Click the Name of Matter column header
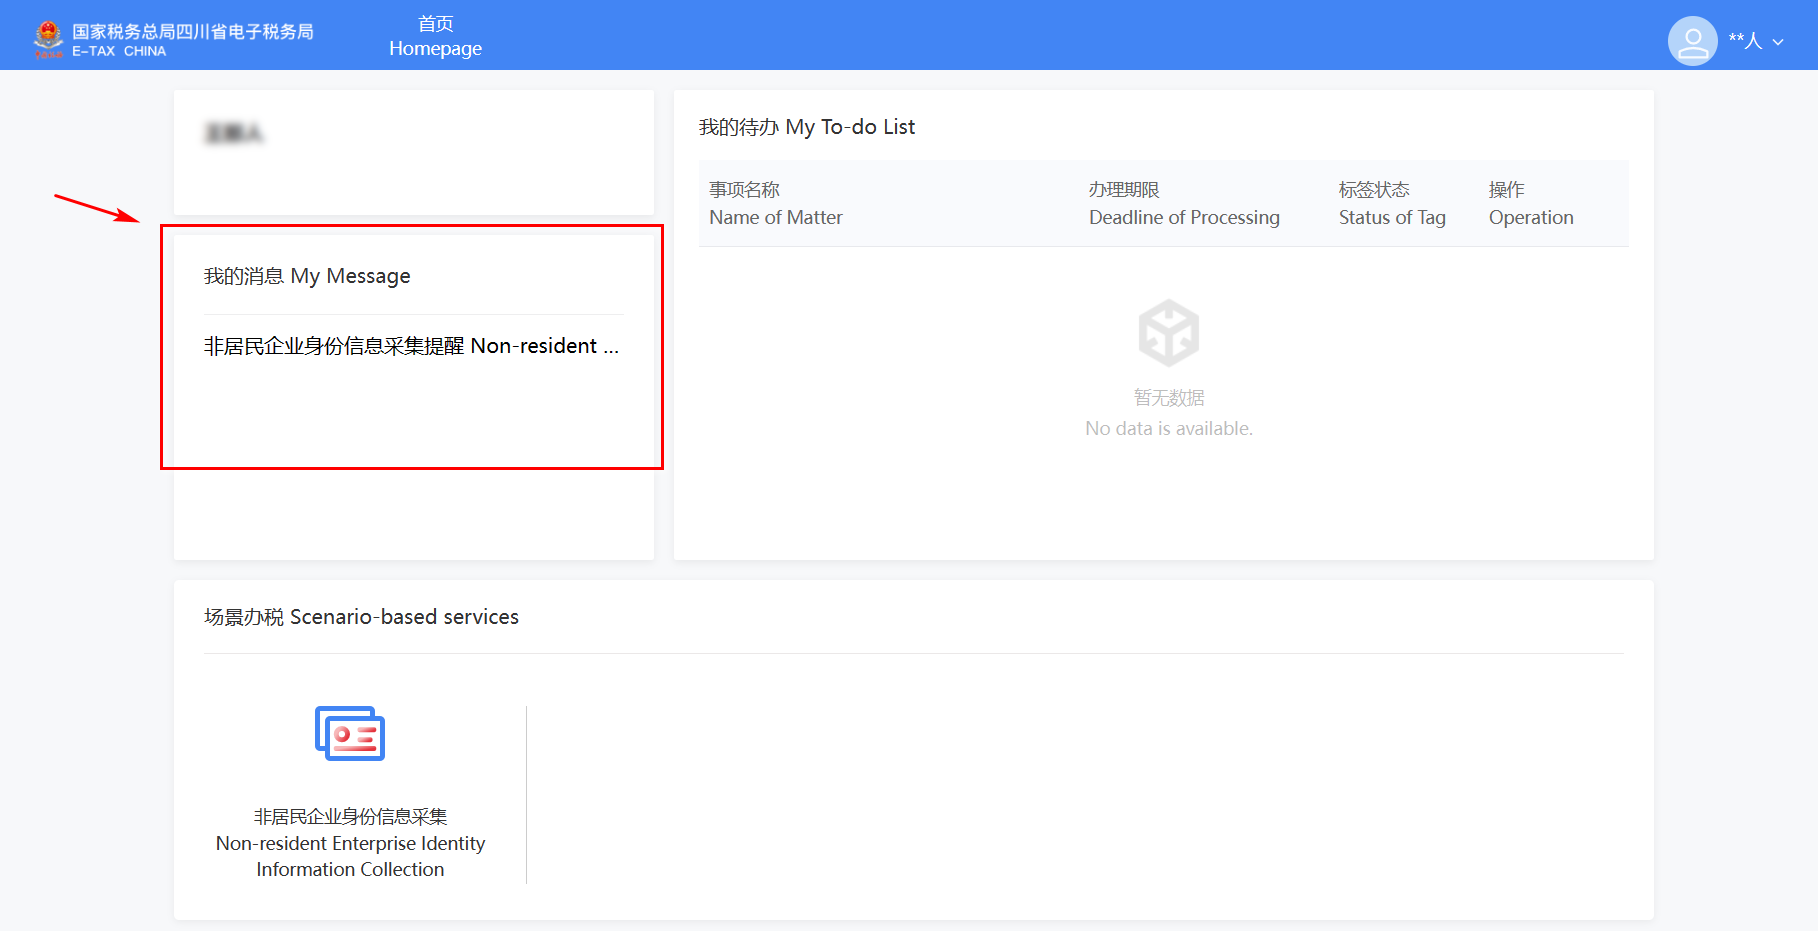This screenshot has height=931, width=1818. pos(775,204)
